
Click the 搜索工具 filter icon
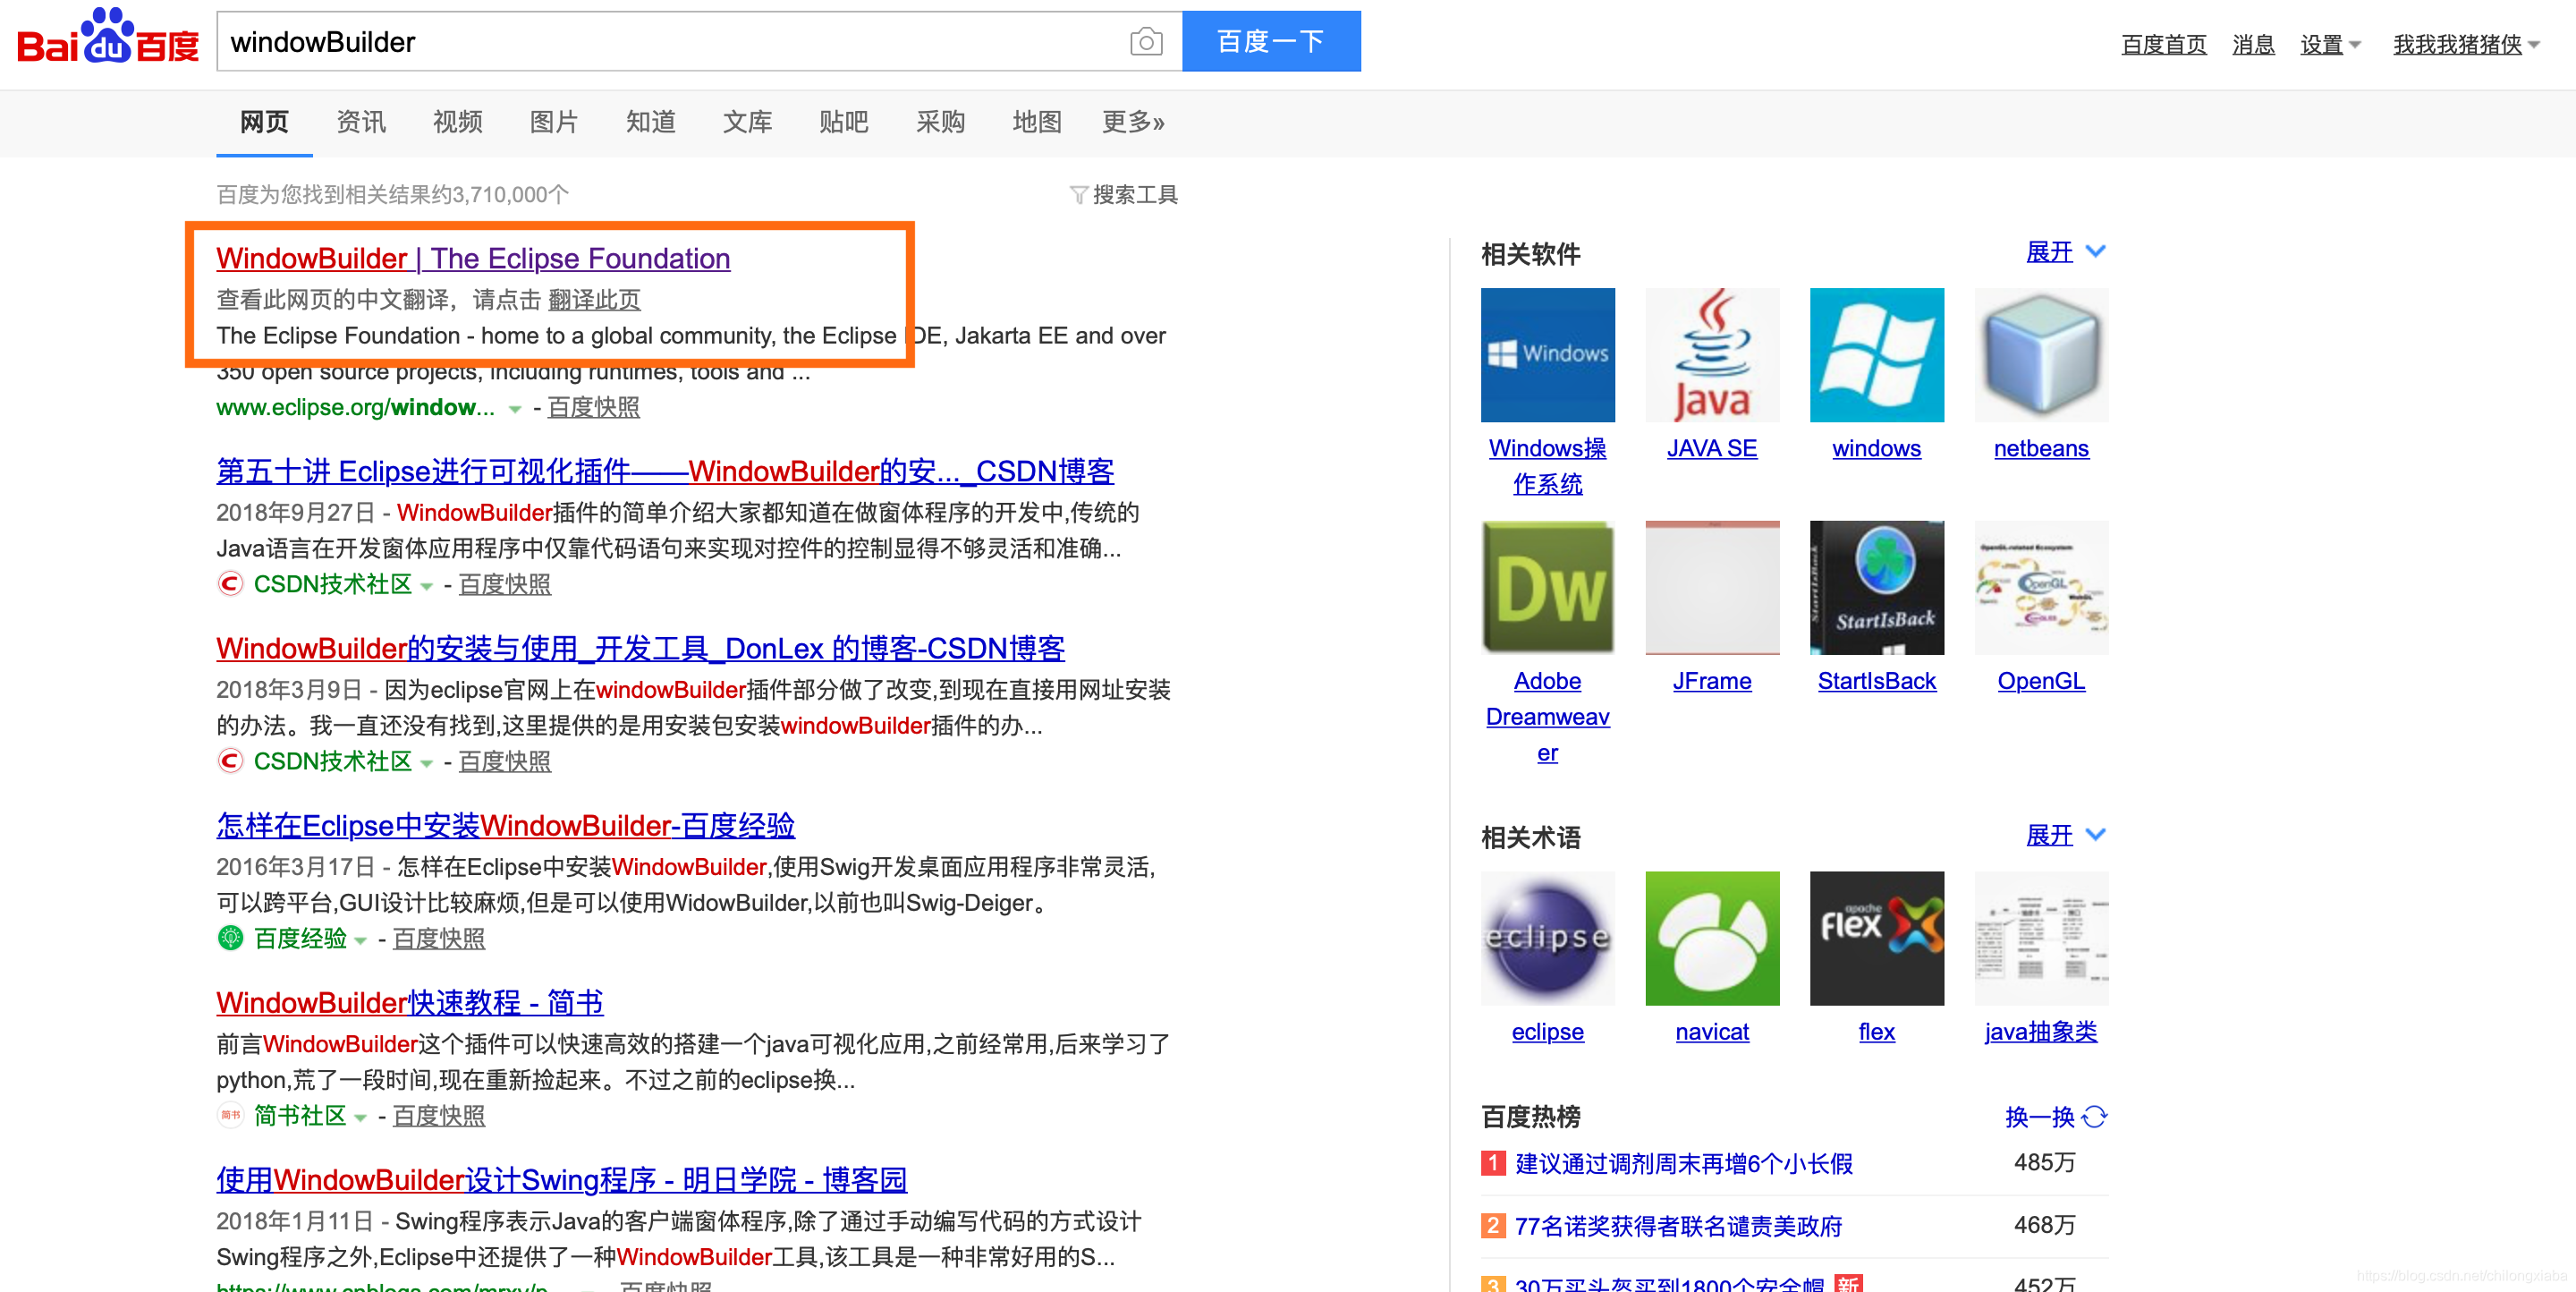coord(1078,194)
